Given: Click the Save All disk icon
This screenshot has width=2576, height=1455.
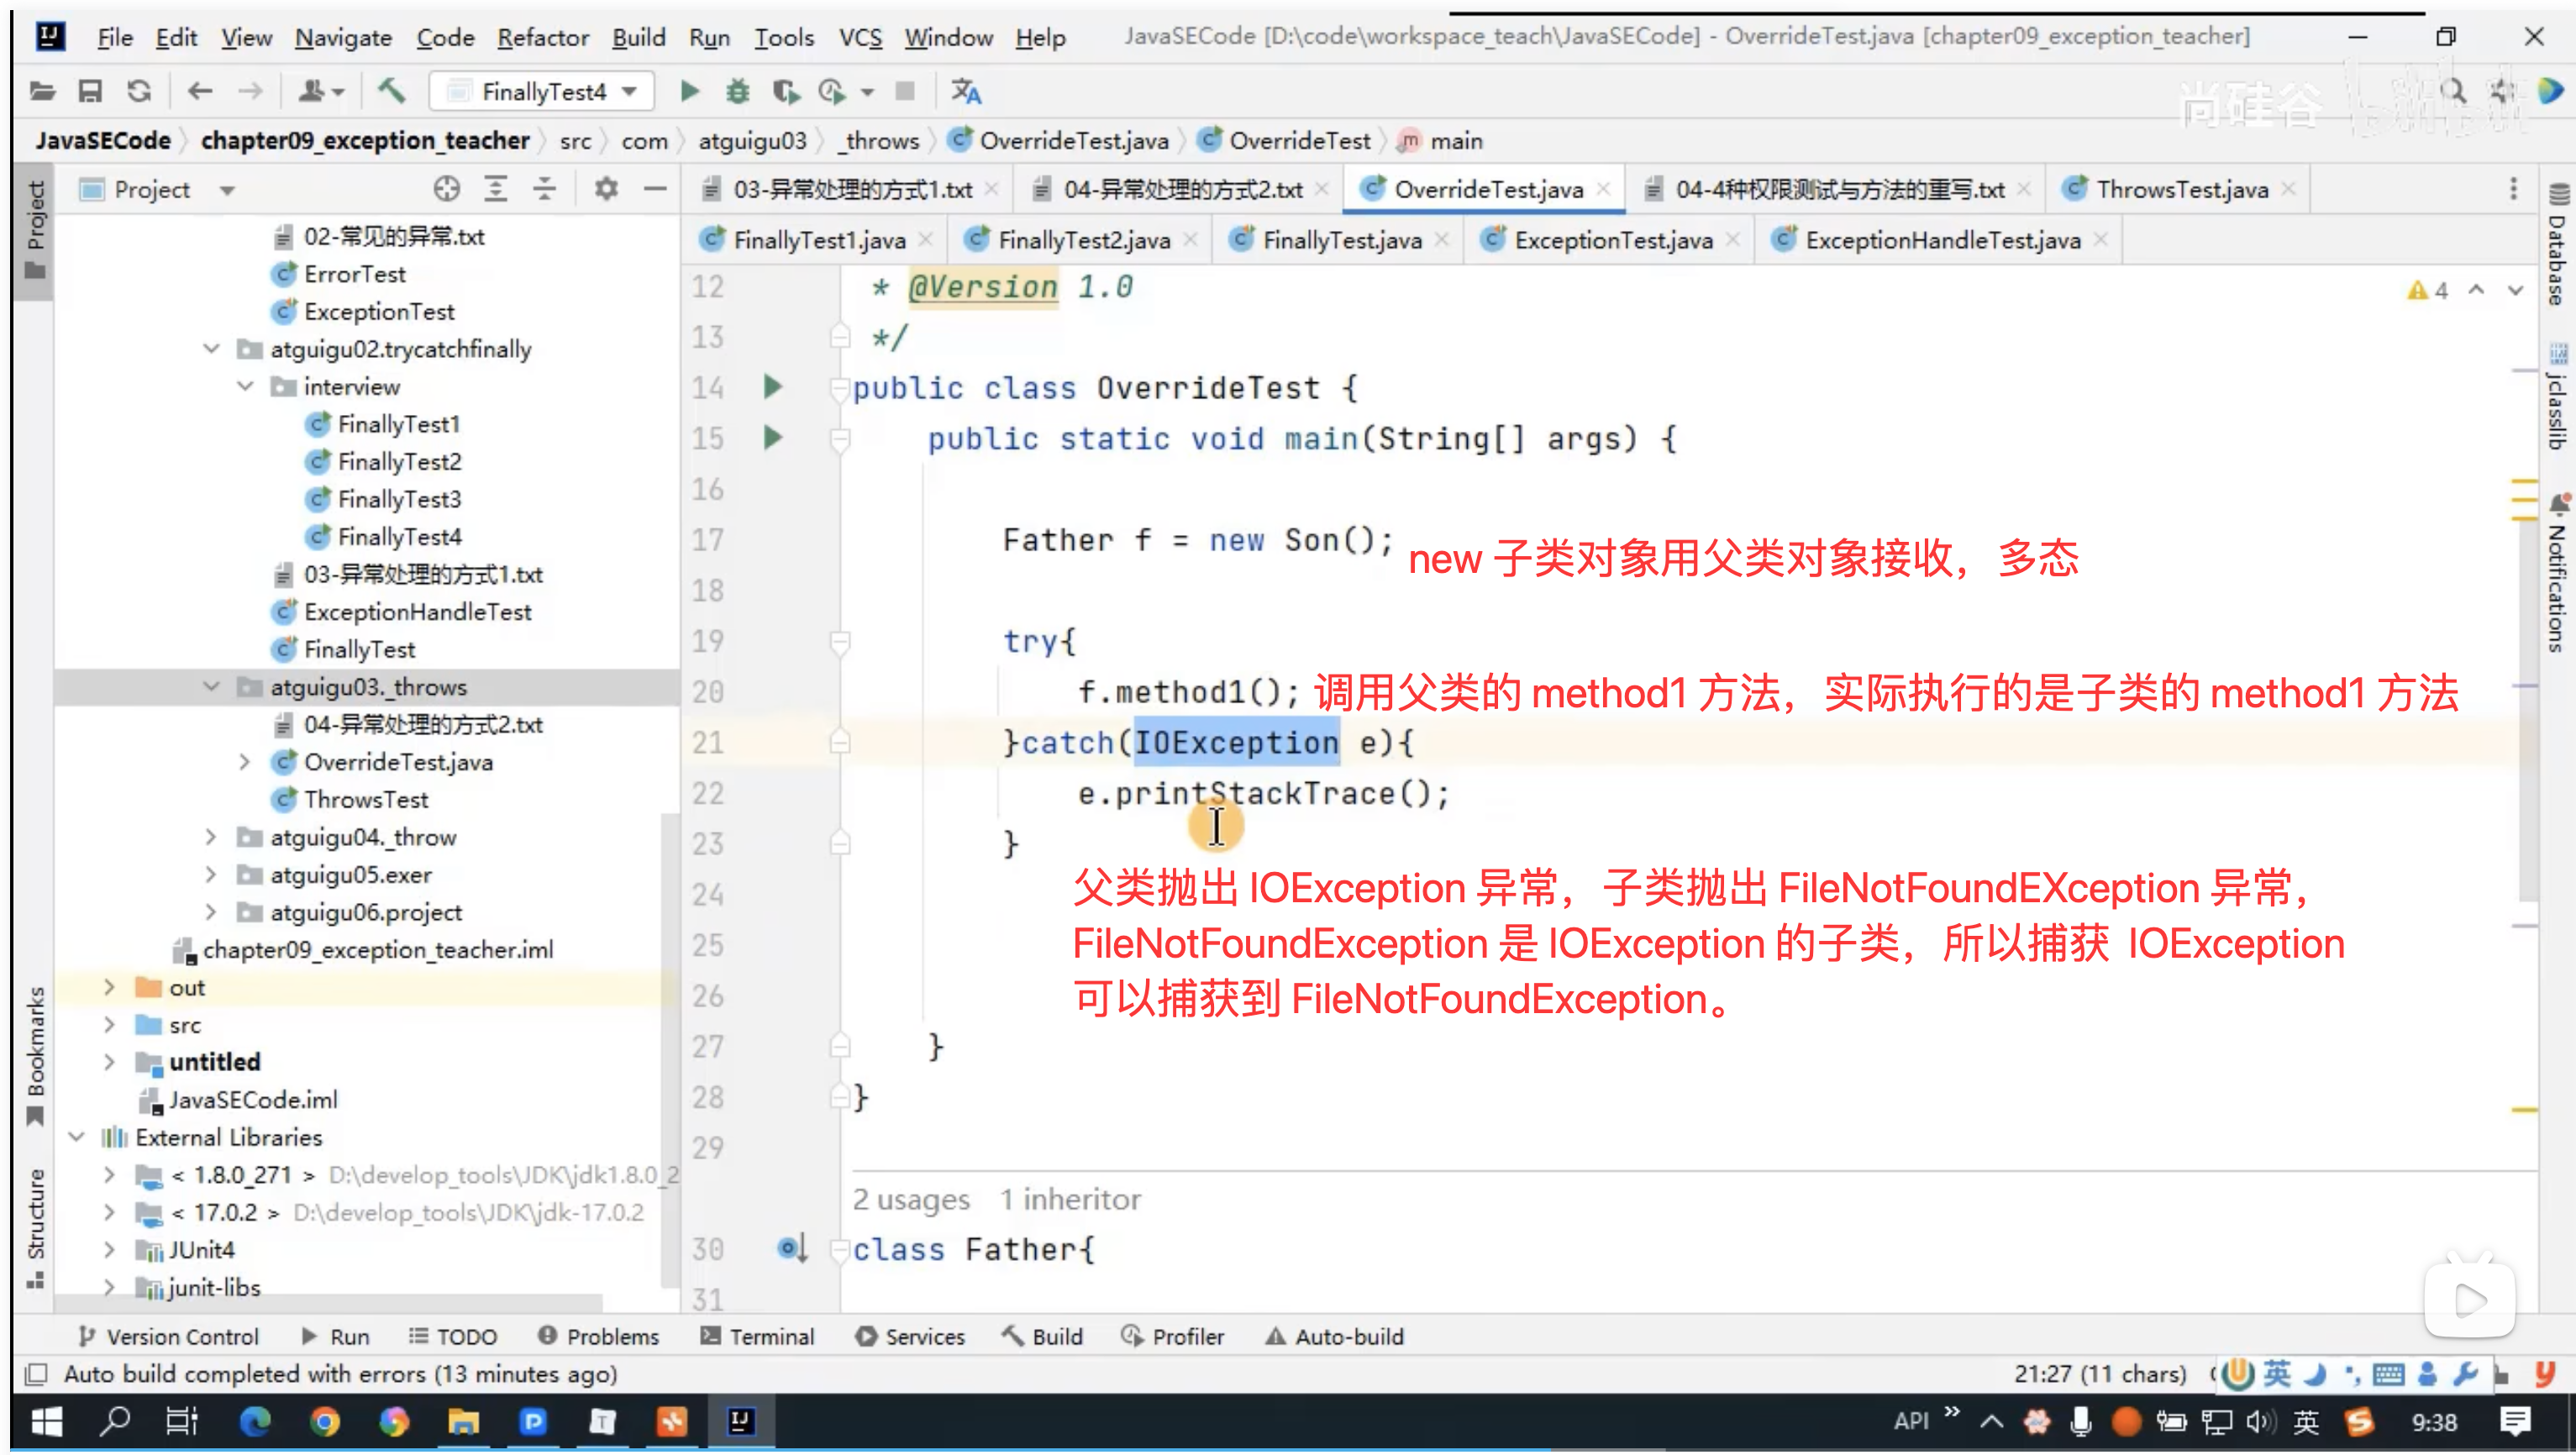Looking at the screenshot, I should pyautogui.click(x=90, y=92).
